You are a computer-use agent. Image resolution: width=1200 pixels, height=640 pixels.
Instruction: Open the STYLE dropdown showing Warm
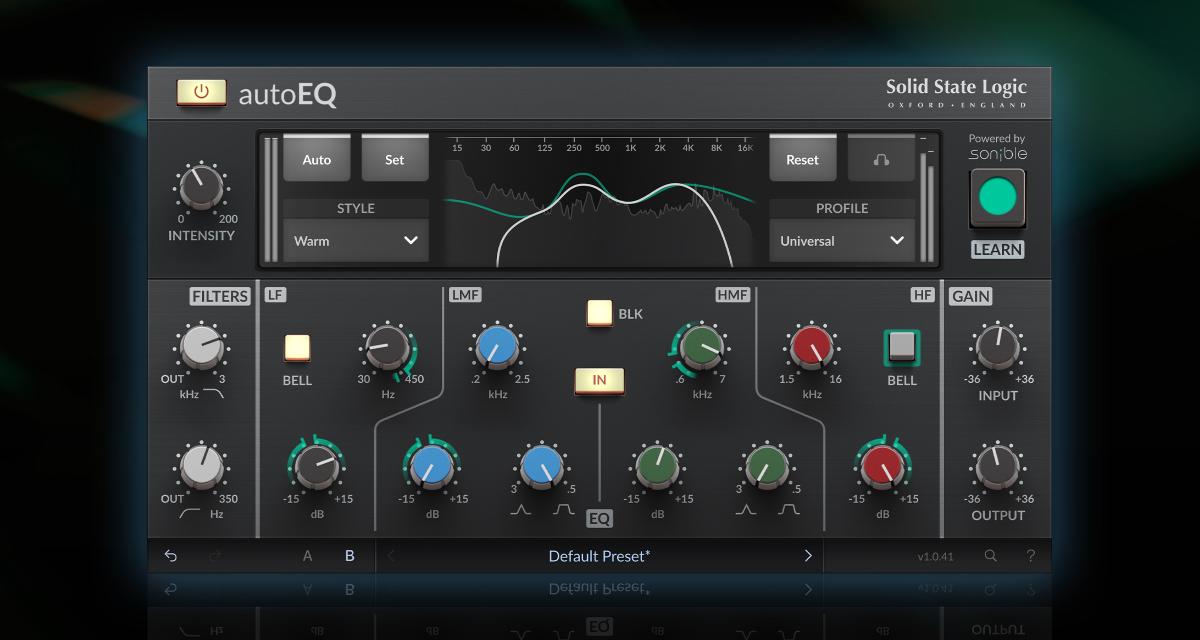pyautogui.click(x=355, y=240)
